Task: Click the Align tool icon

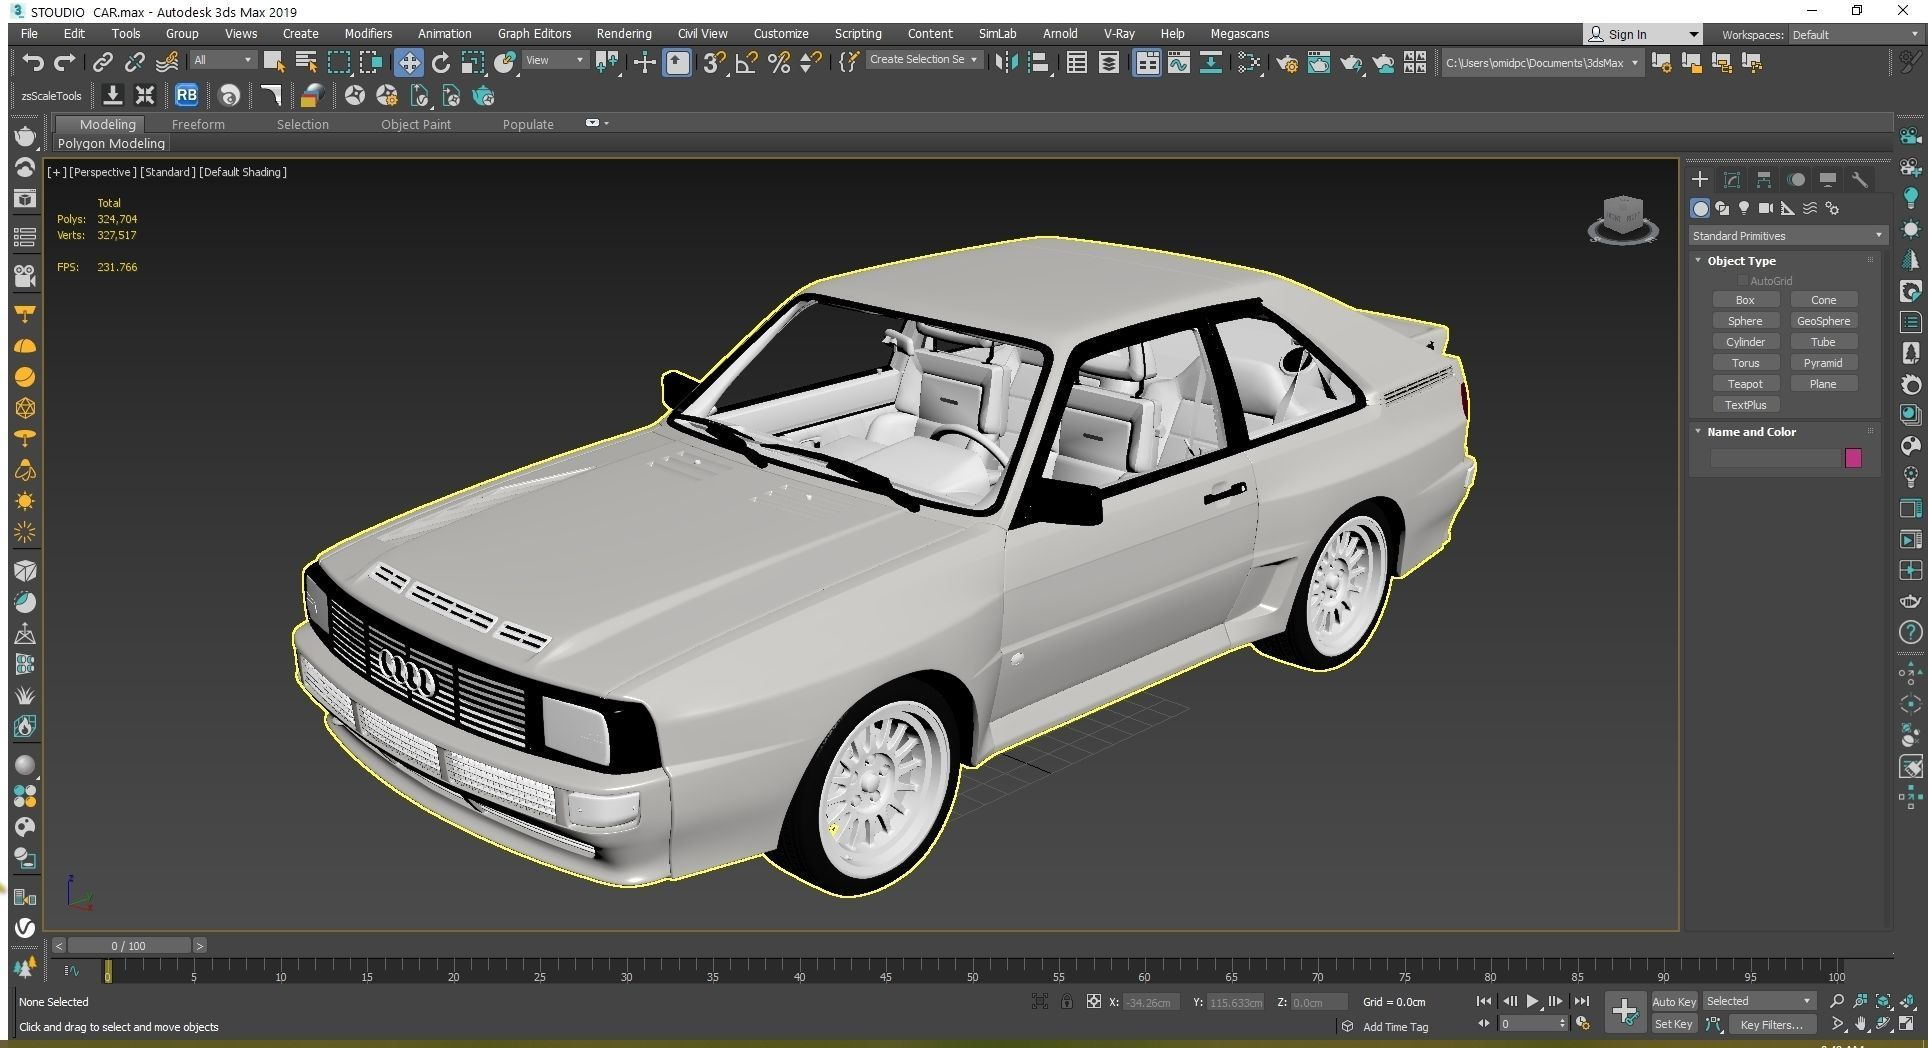Action: [x=1039, y=63]
